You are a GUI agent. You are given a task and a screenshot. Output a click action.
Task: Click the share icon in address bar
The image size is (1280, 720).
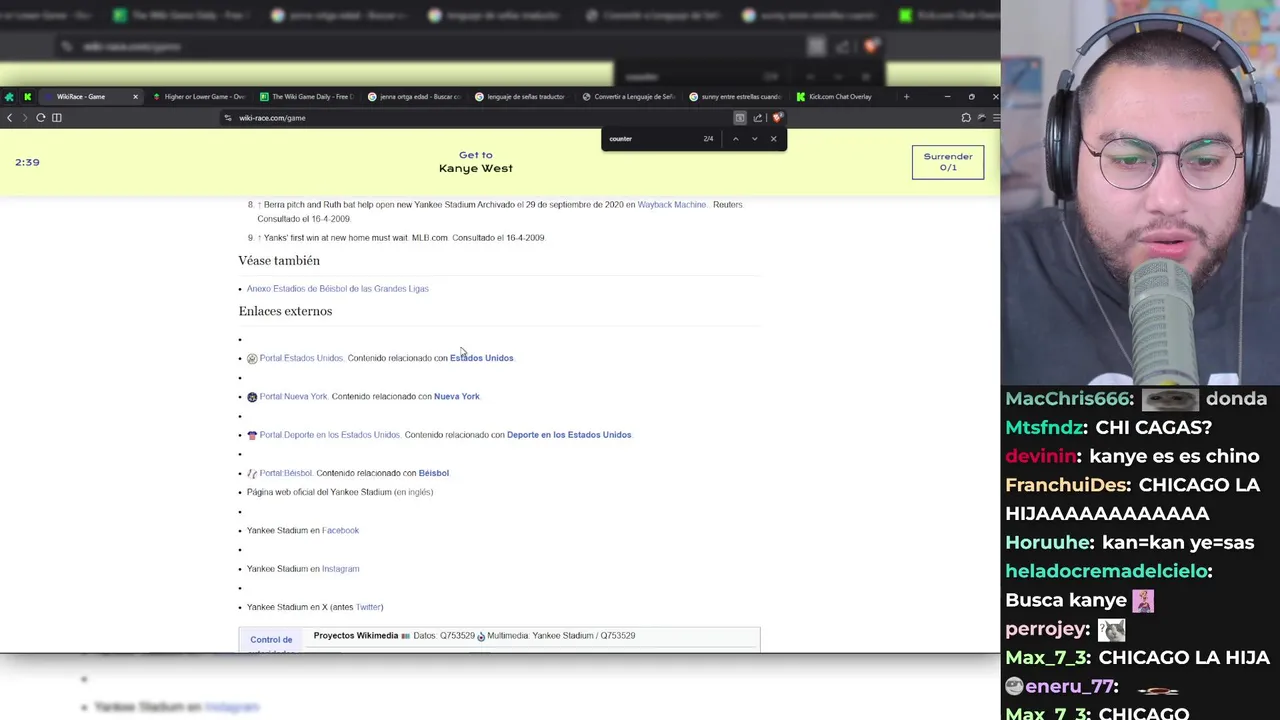coord(758,118)
